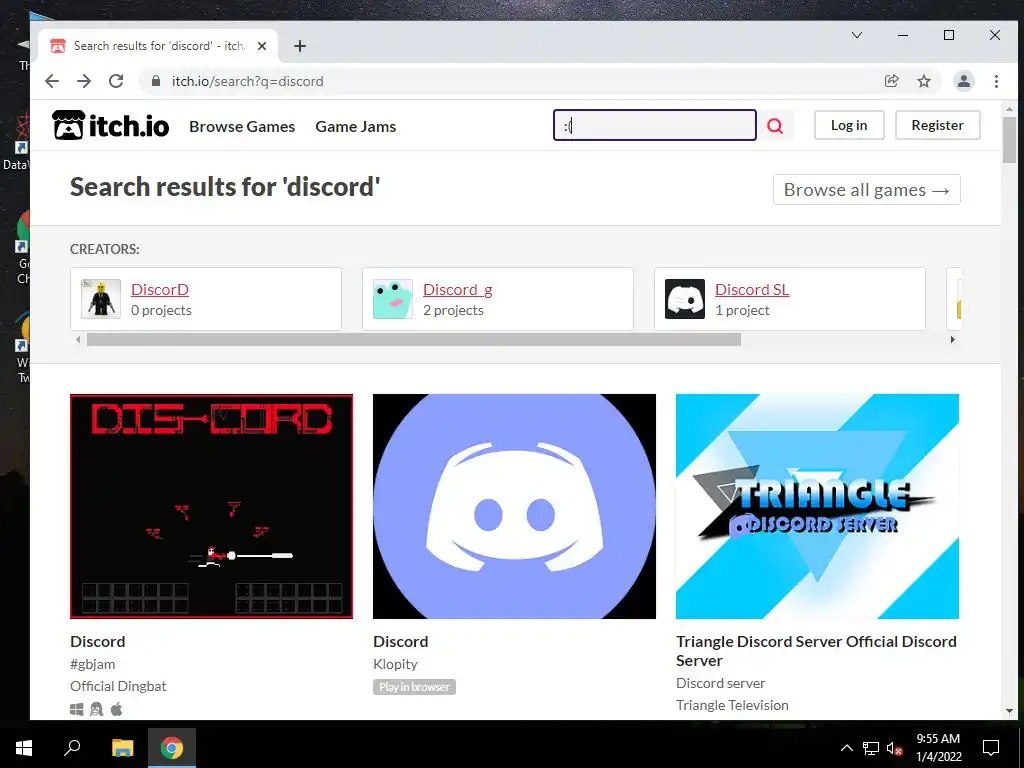Open a new browser tab
This screenshot has width=1024, height=768.
point(300,46)
